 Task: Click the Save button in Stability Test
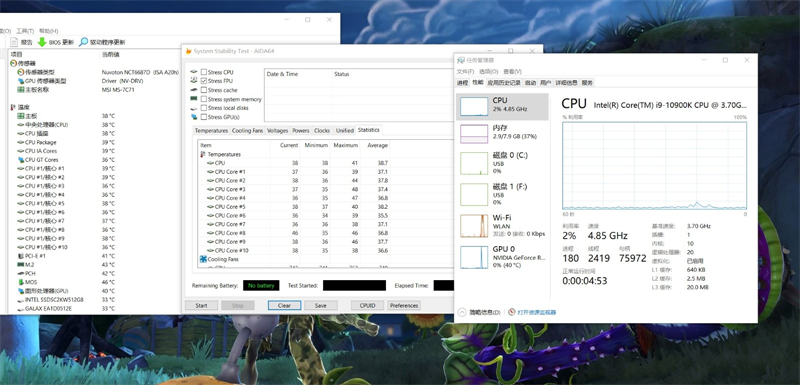[x=321, y=305]
